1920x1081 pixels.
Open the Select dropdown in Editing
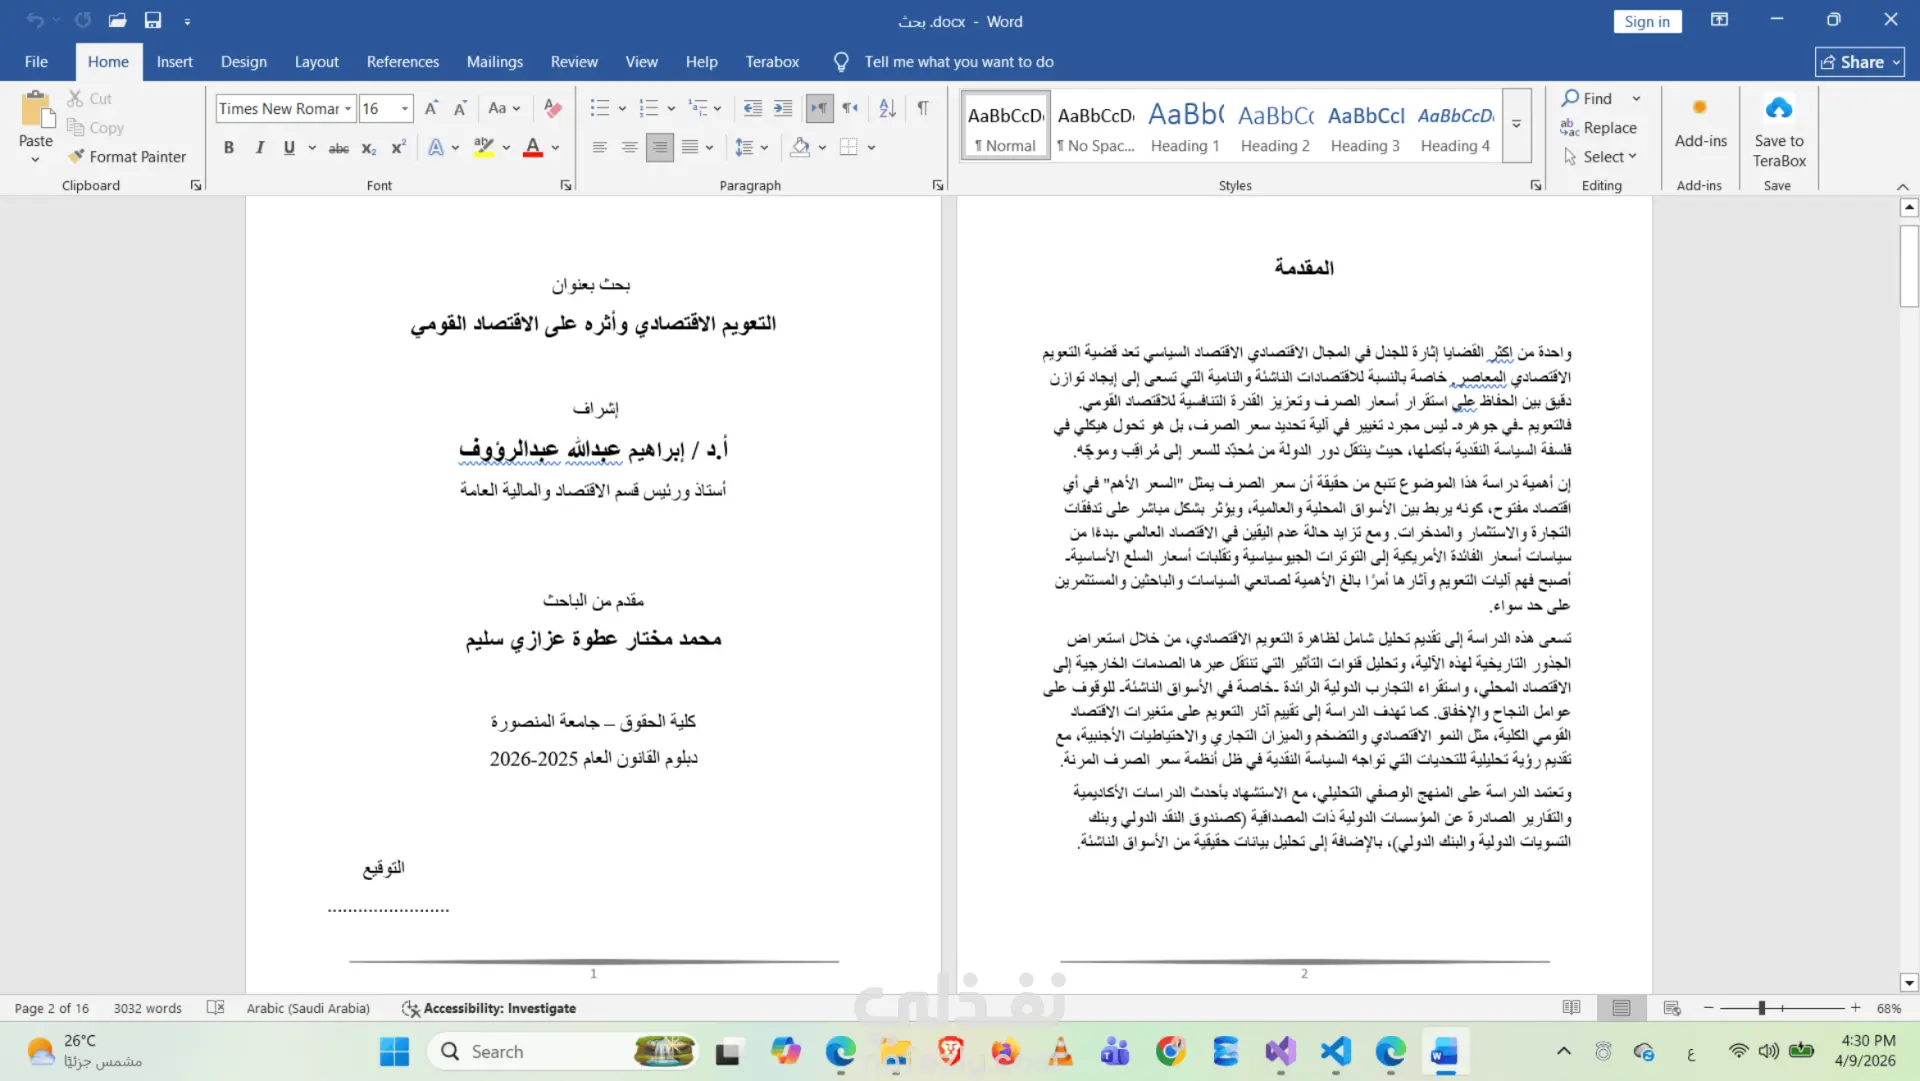pos(1601,157)
